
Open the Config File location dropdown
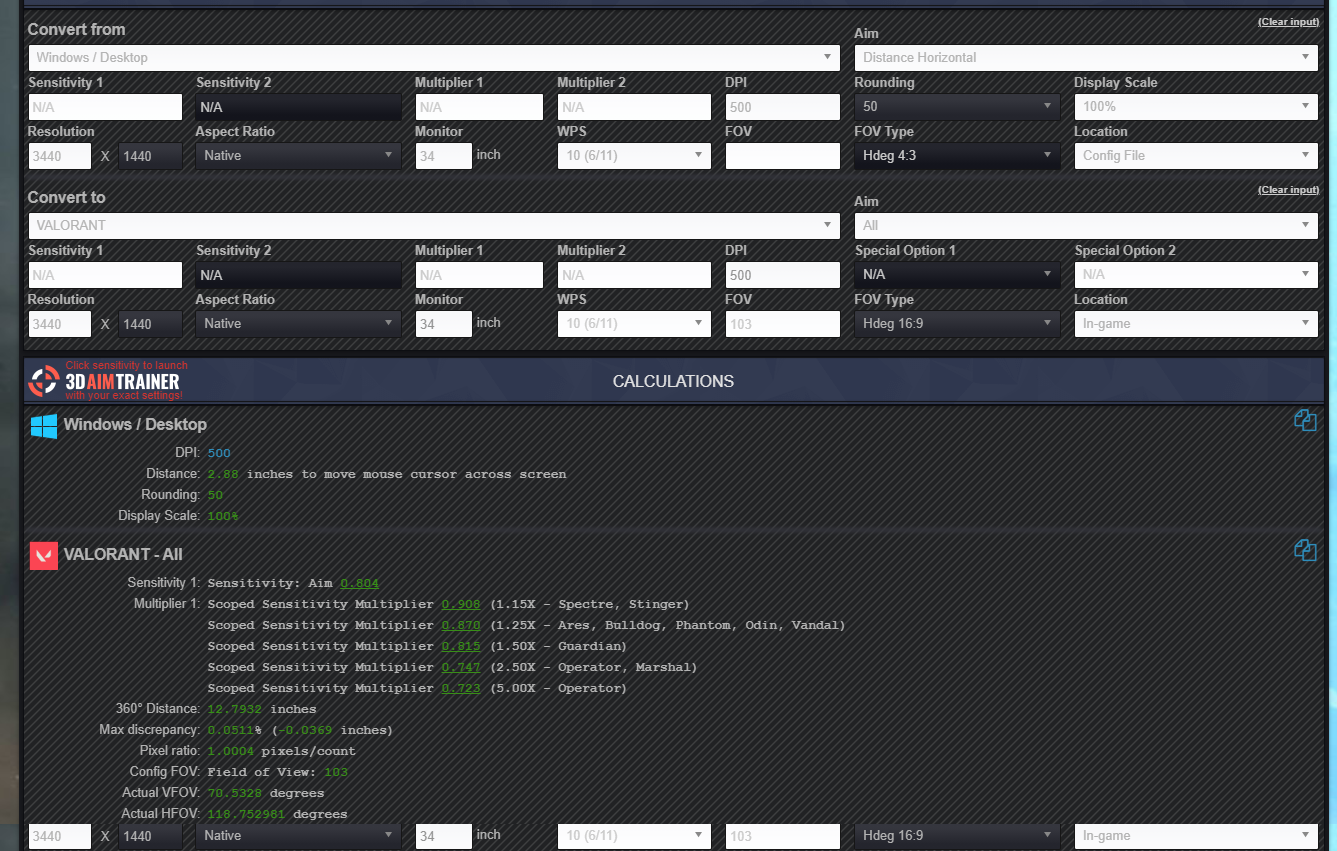[1196, 156]
